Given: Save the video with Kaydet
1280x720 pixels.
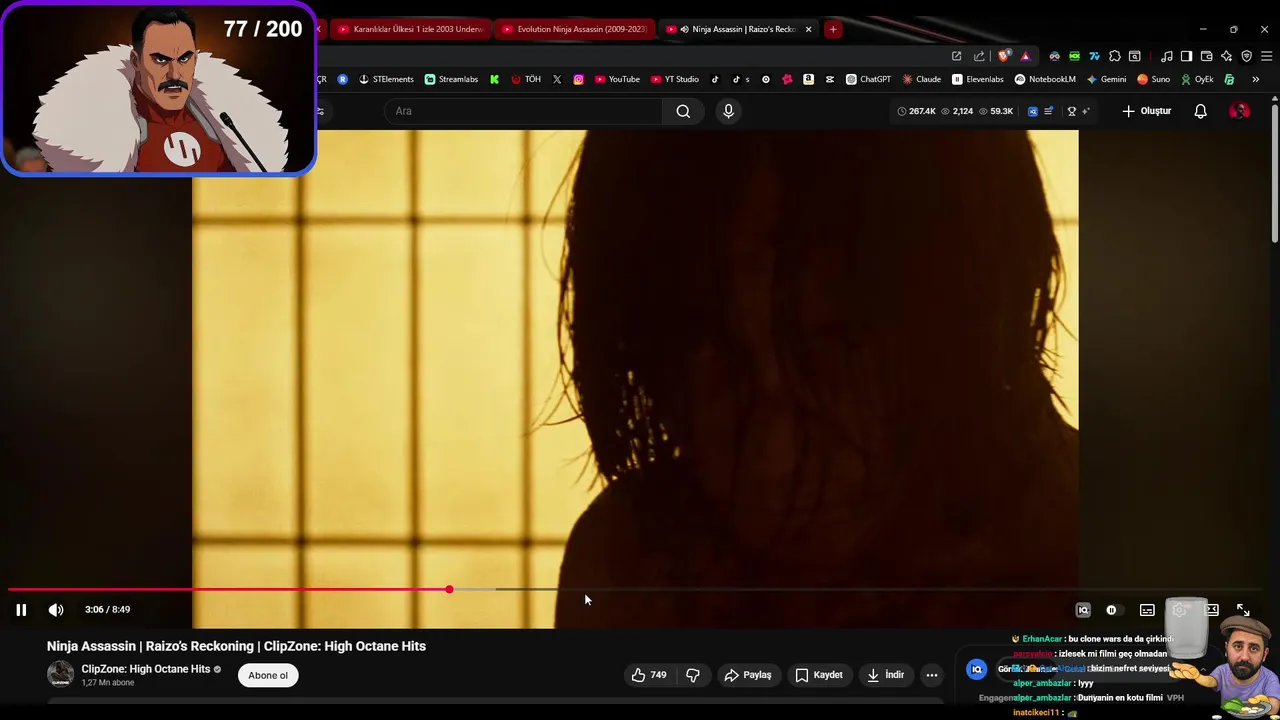Looking at the screenshot, I should pyautogui.click(x=819, y=675).
